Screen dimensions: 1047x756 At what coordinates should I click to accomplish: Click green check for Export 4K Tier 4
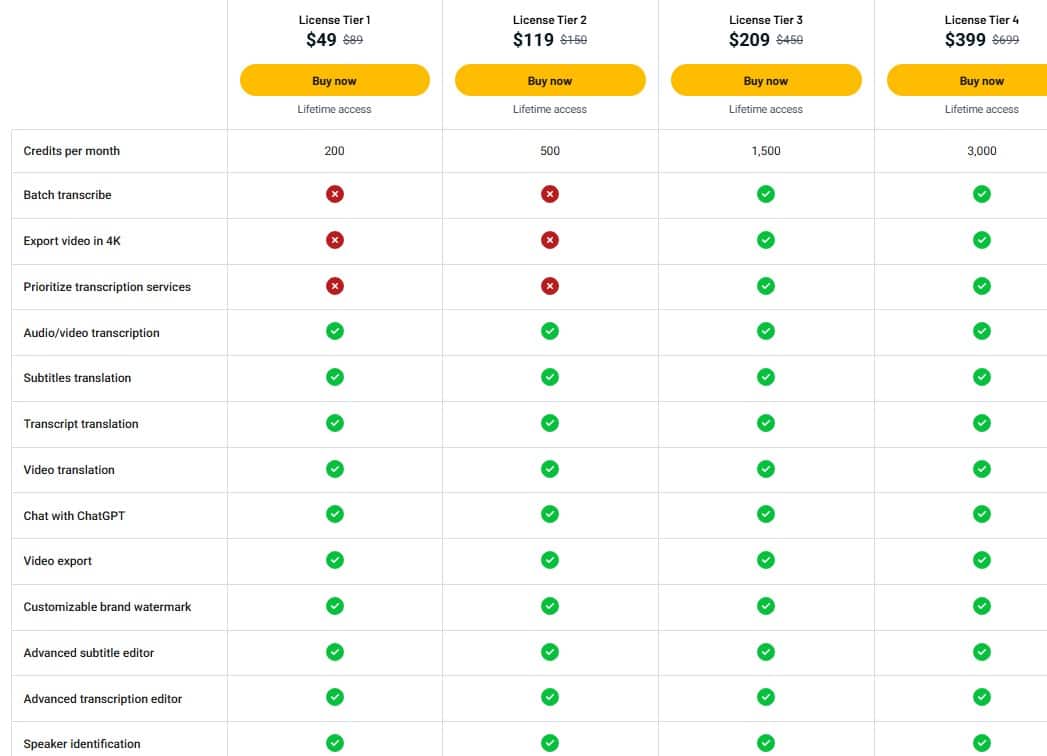(982, 240)
